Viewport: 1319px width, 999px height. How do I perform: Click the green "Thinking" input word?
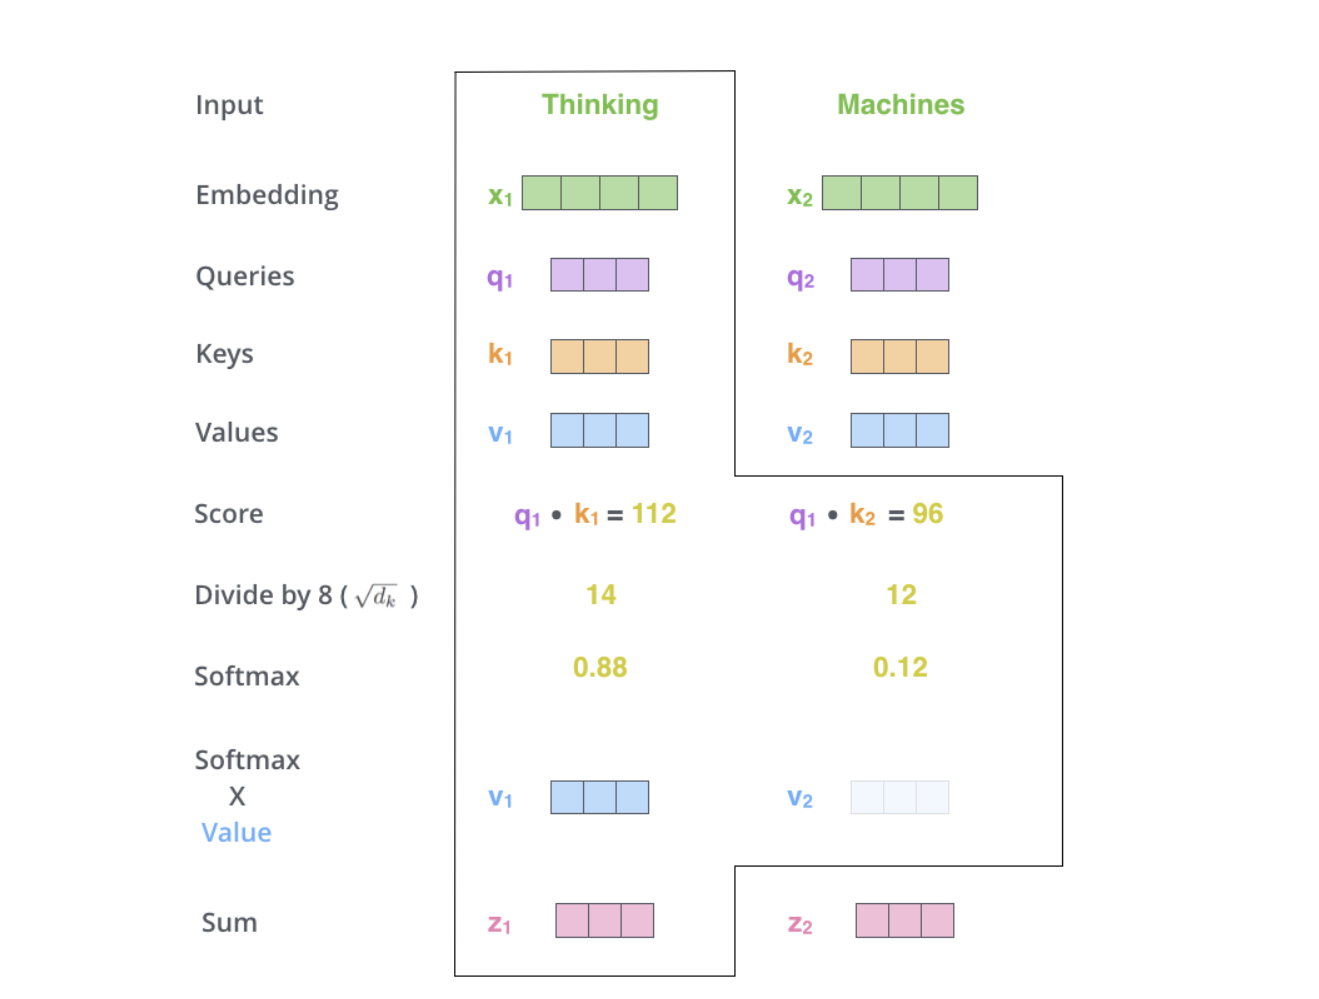(x=600, y=105)
